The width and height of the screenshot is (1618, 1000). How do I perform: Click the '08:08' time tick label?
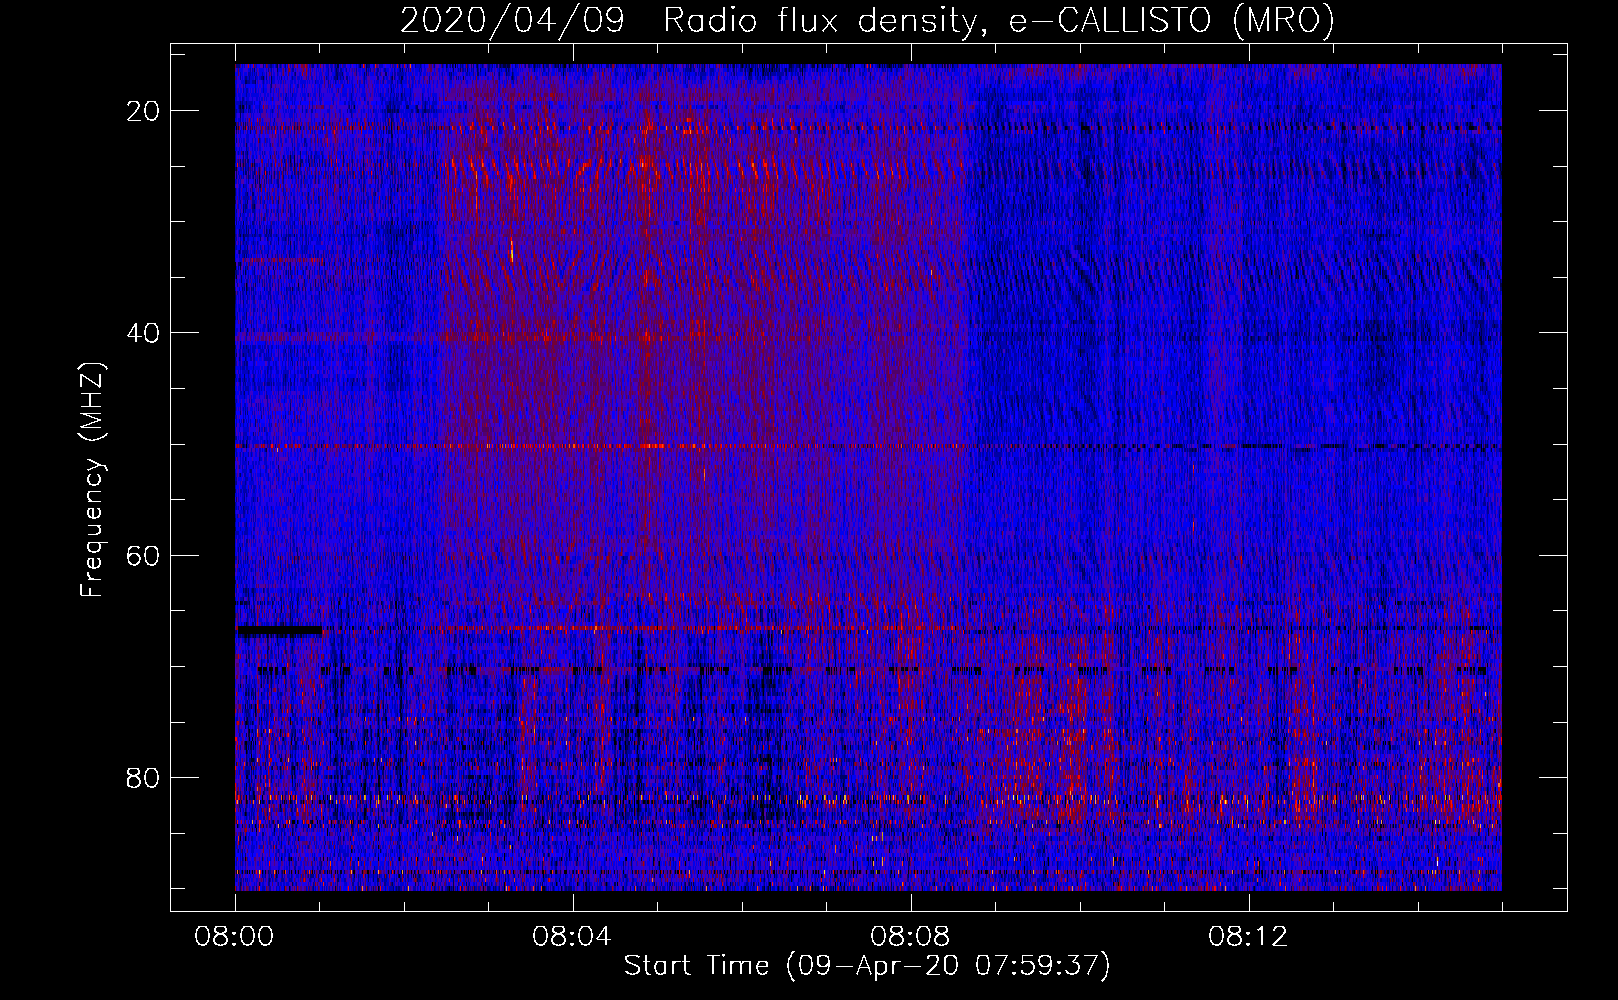pyautogui.click(x=911, y=937)
